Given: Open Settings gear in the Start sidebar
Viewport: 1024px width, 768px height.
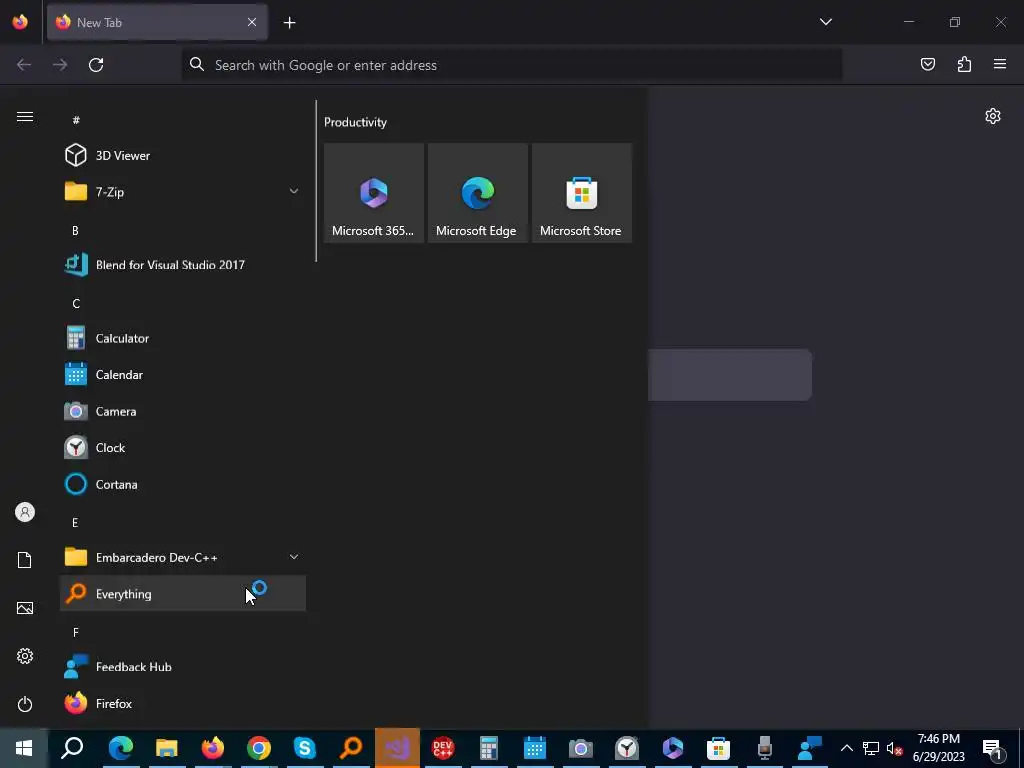Looking at the screenshot, I should (x=25, y=656).
